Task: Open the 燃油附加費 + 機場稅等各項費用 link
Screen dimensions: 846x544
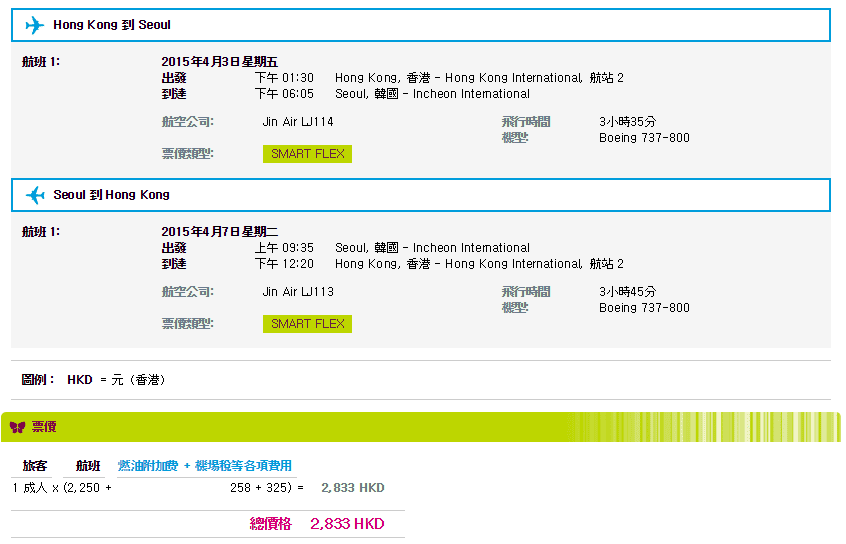Action: pyautogui.click(x=205, y=466)
